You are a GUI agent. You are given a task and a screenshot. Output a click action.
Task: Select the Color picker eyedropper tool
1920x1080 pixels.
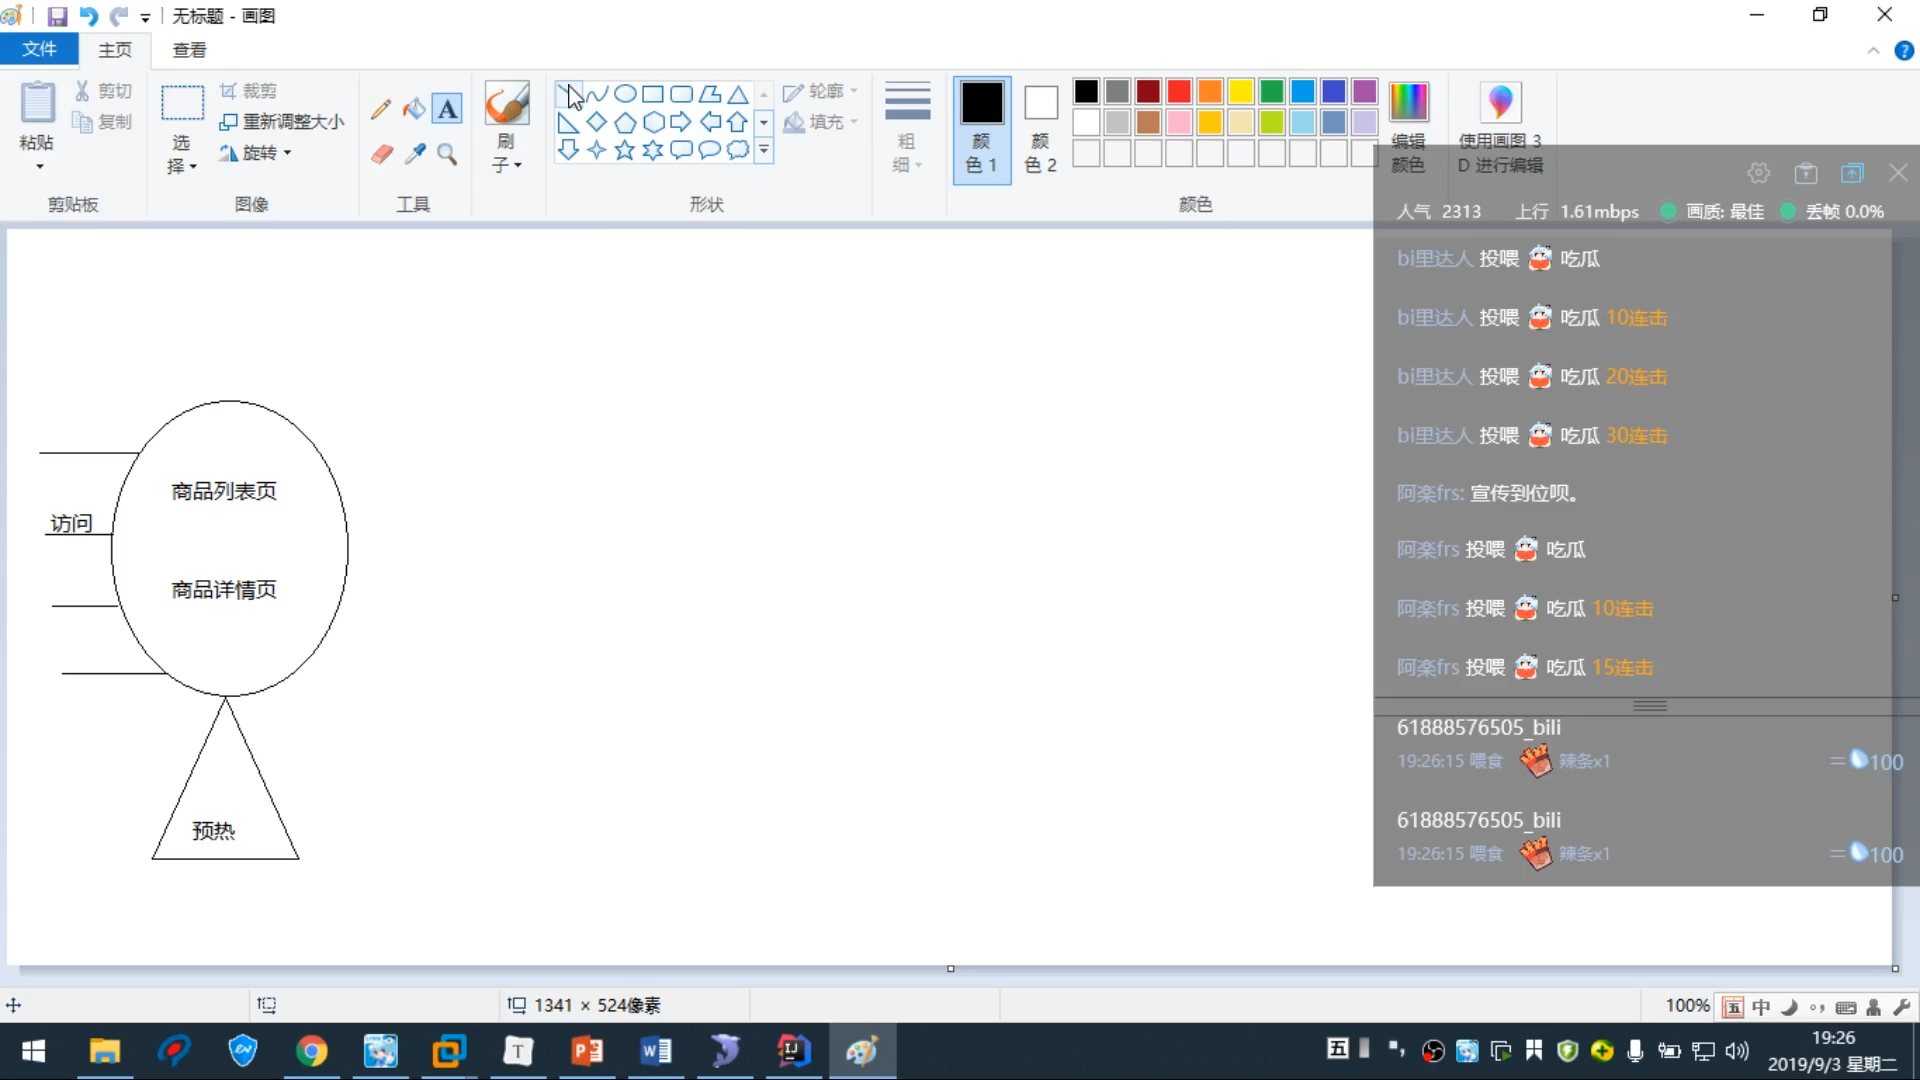pos(415,154)
